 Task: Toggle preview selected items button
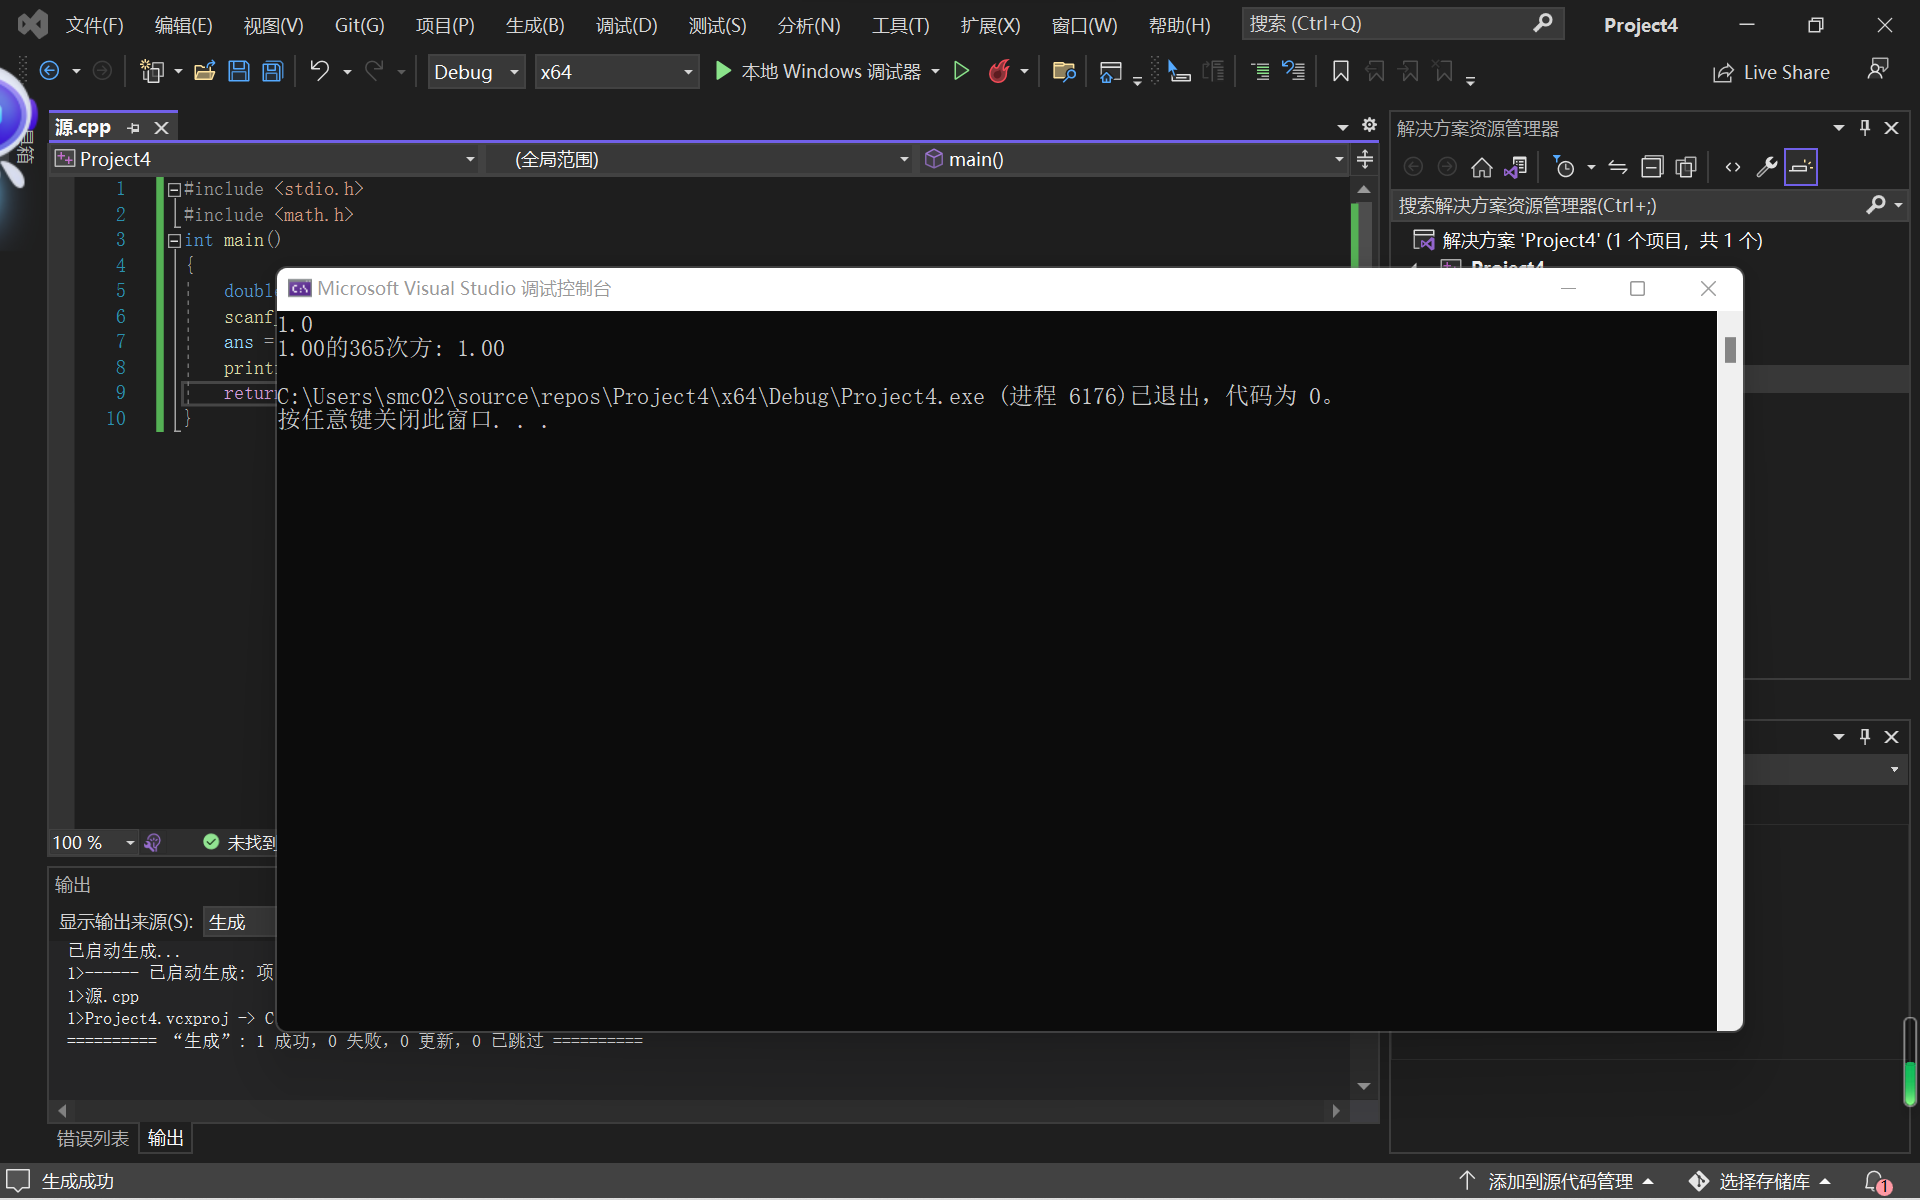[x=1801, y=167]
